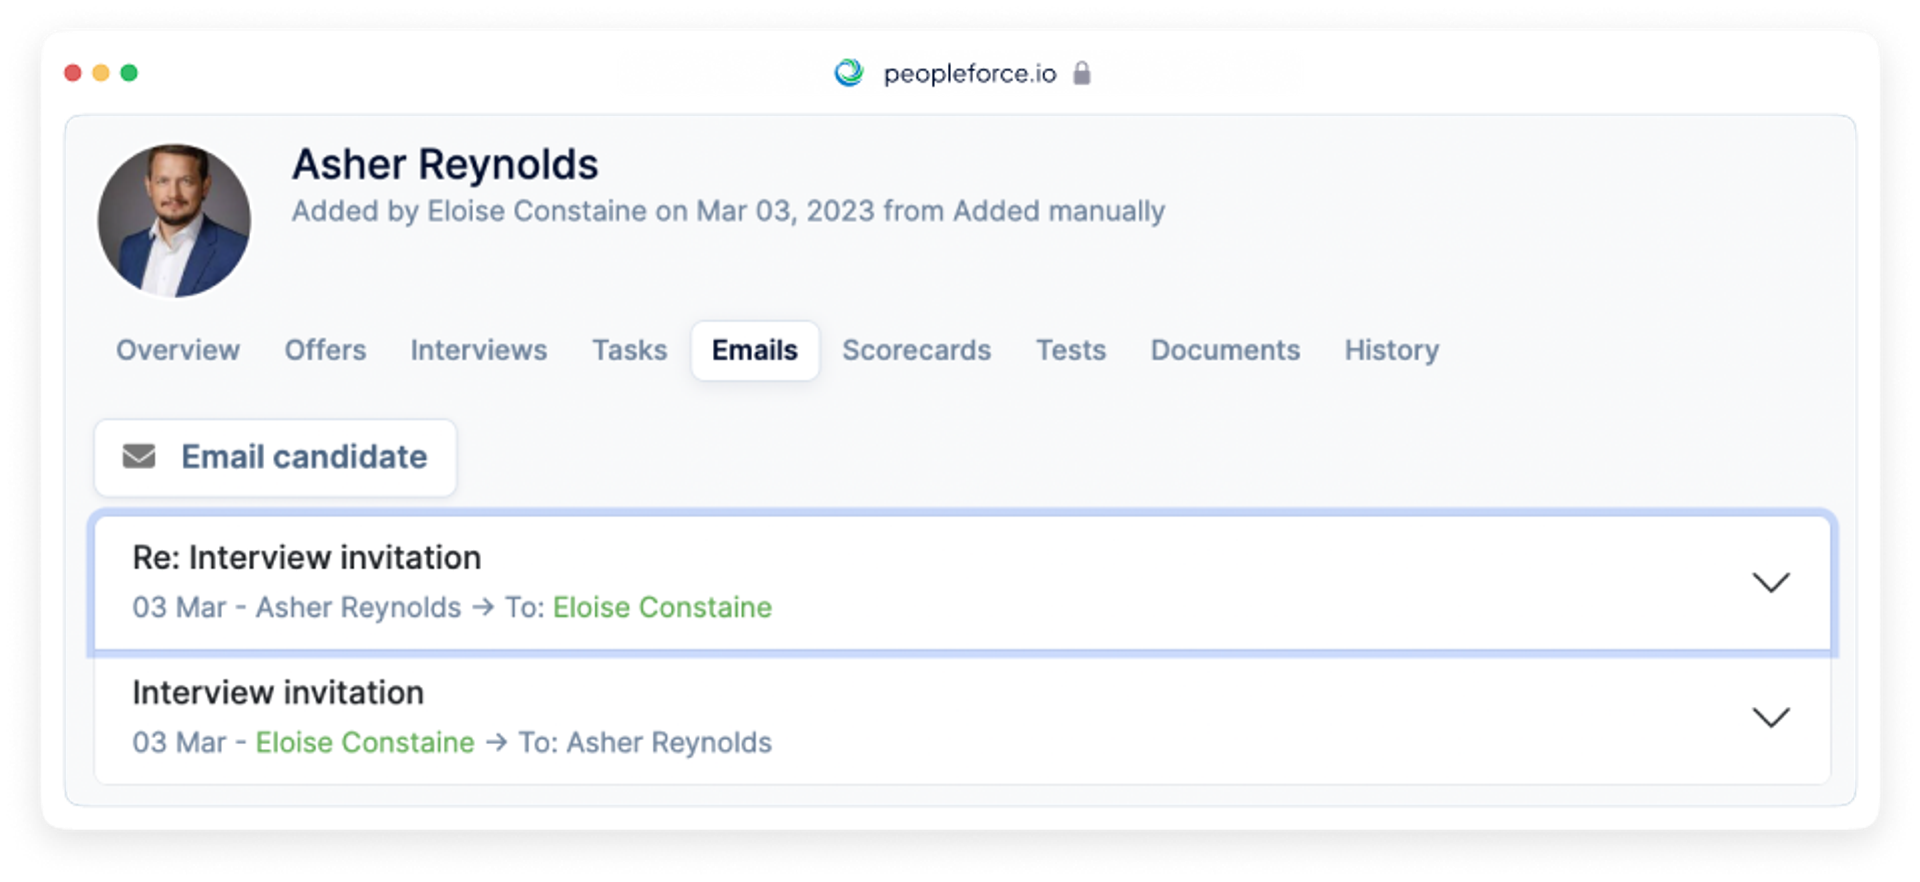Open the Overview tab
1920x882 pixels.
point(178,350)
